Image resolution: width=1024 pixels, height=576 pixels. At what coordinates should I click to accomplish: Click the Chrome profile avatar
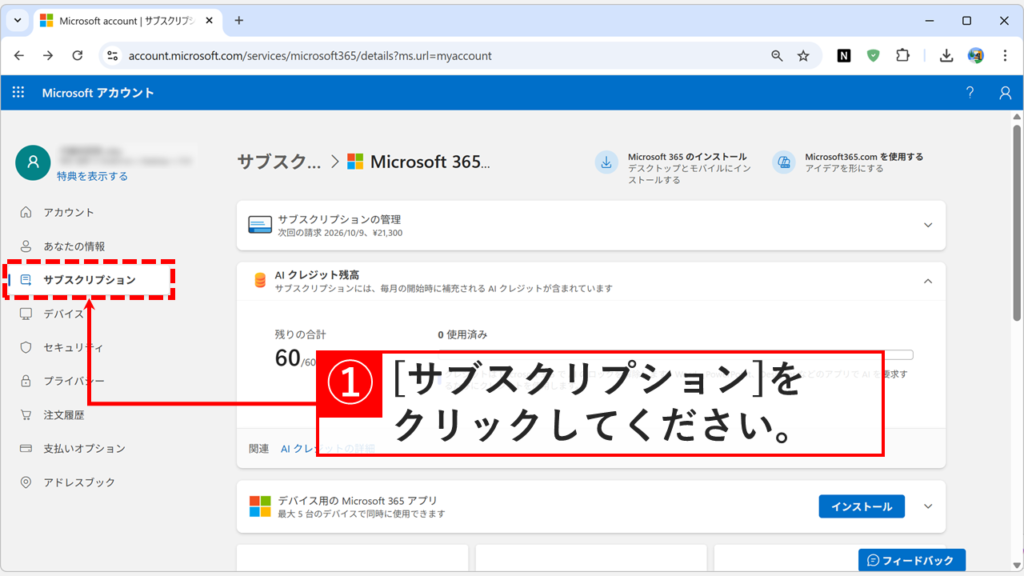[x=976, y=56]
